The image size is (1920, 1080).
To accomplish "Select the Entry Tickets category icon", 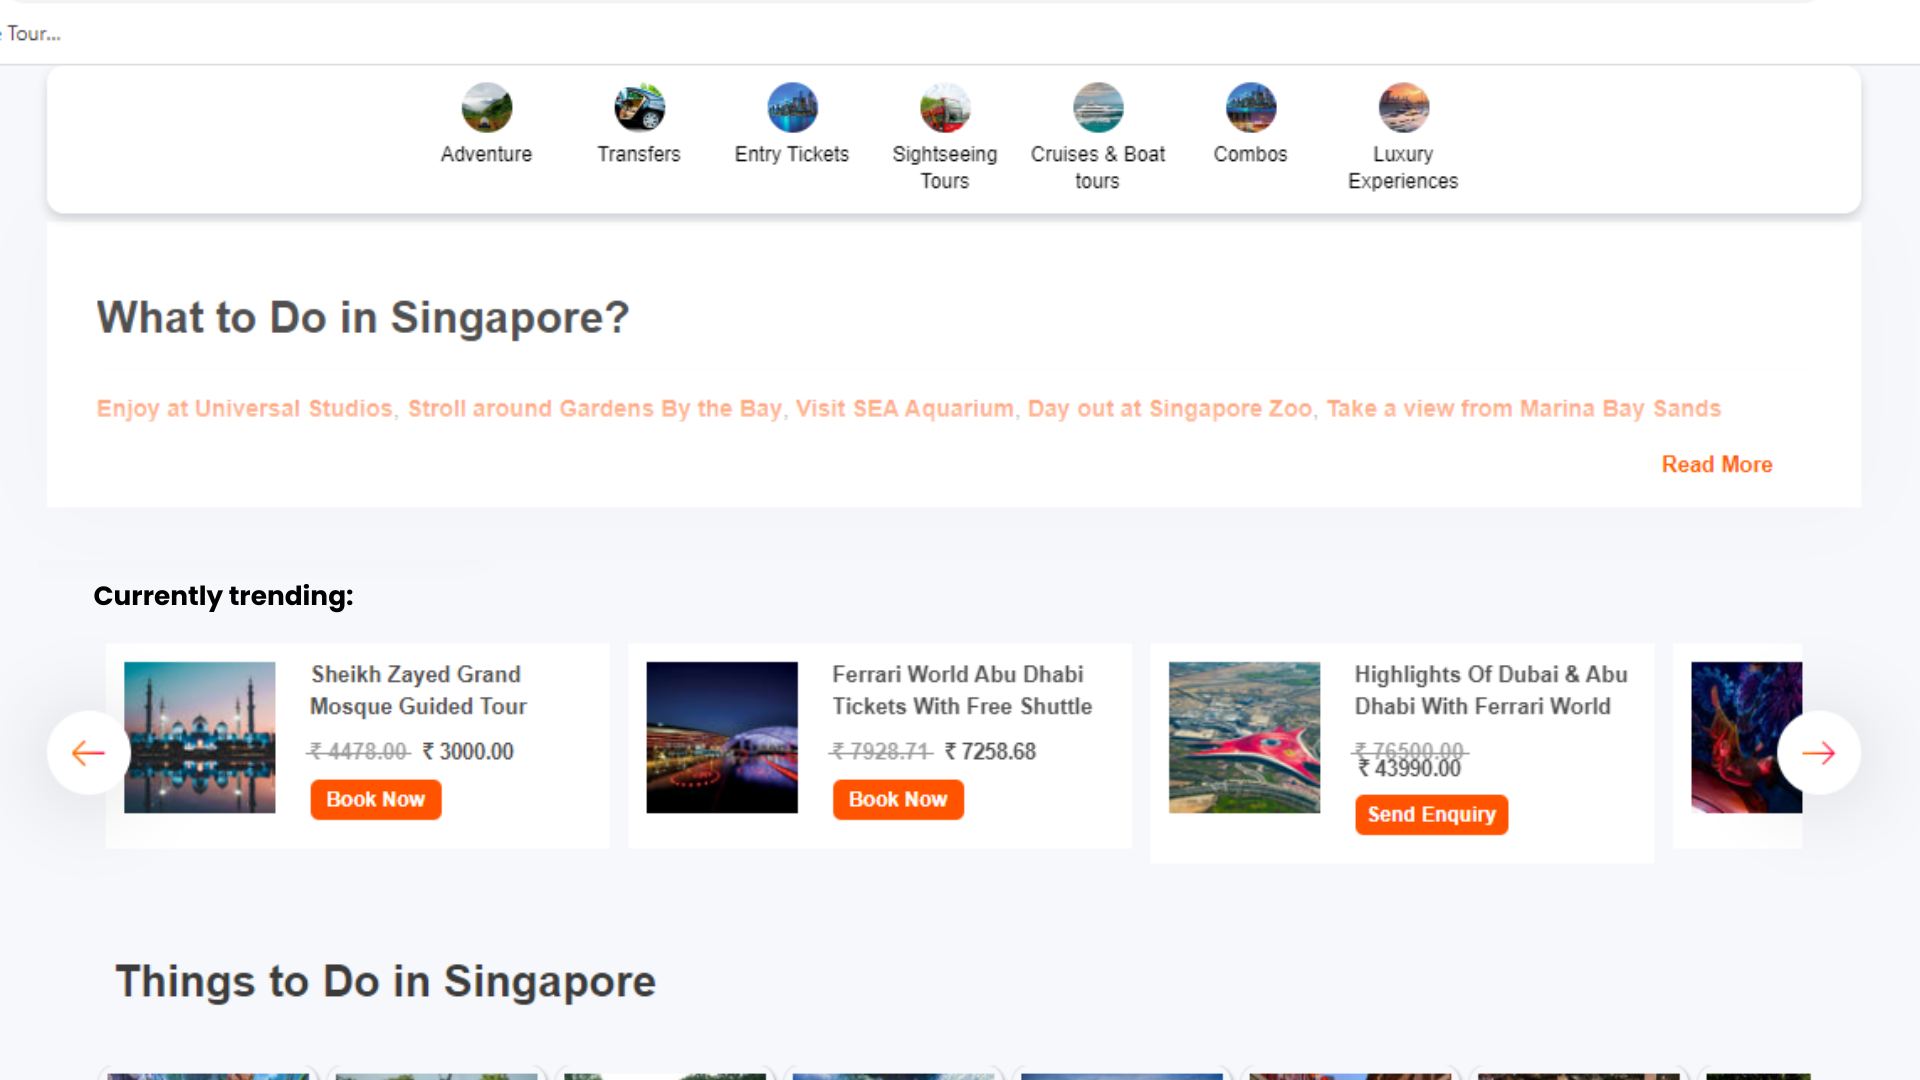I will point(792,108).
